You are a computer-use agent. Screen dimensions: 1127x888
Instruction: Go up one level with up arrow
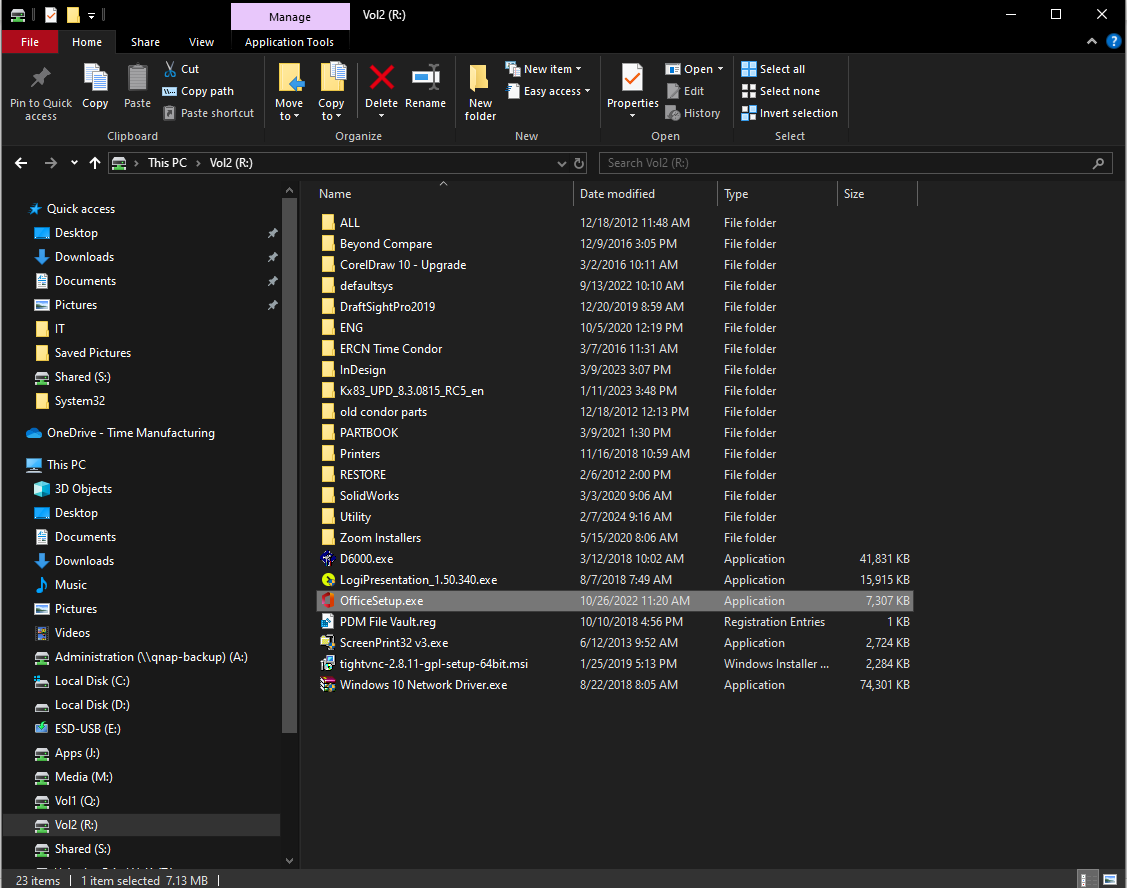pyautogui.click(x=95, y=163)
